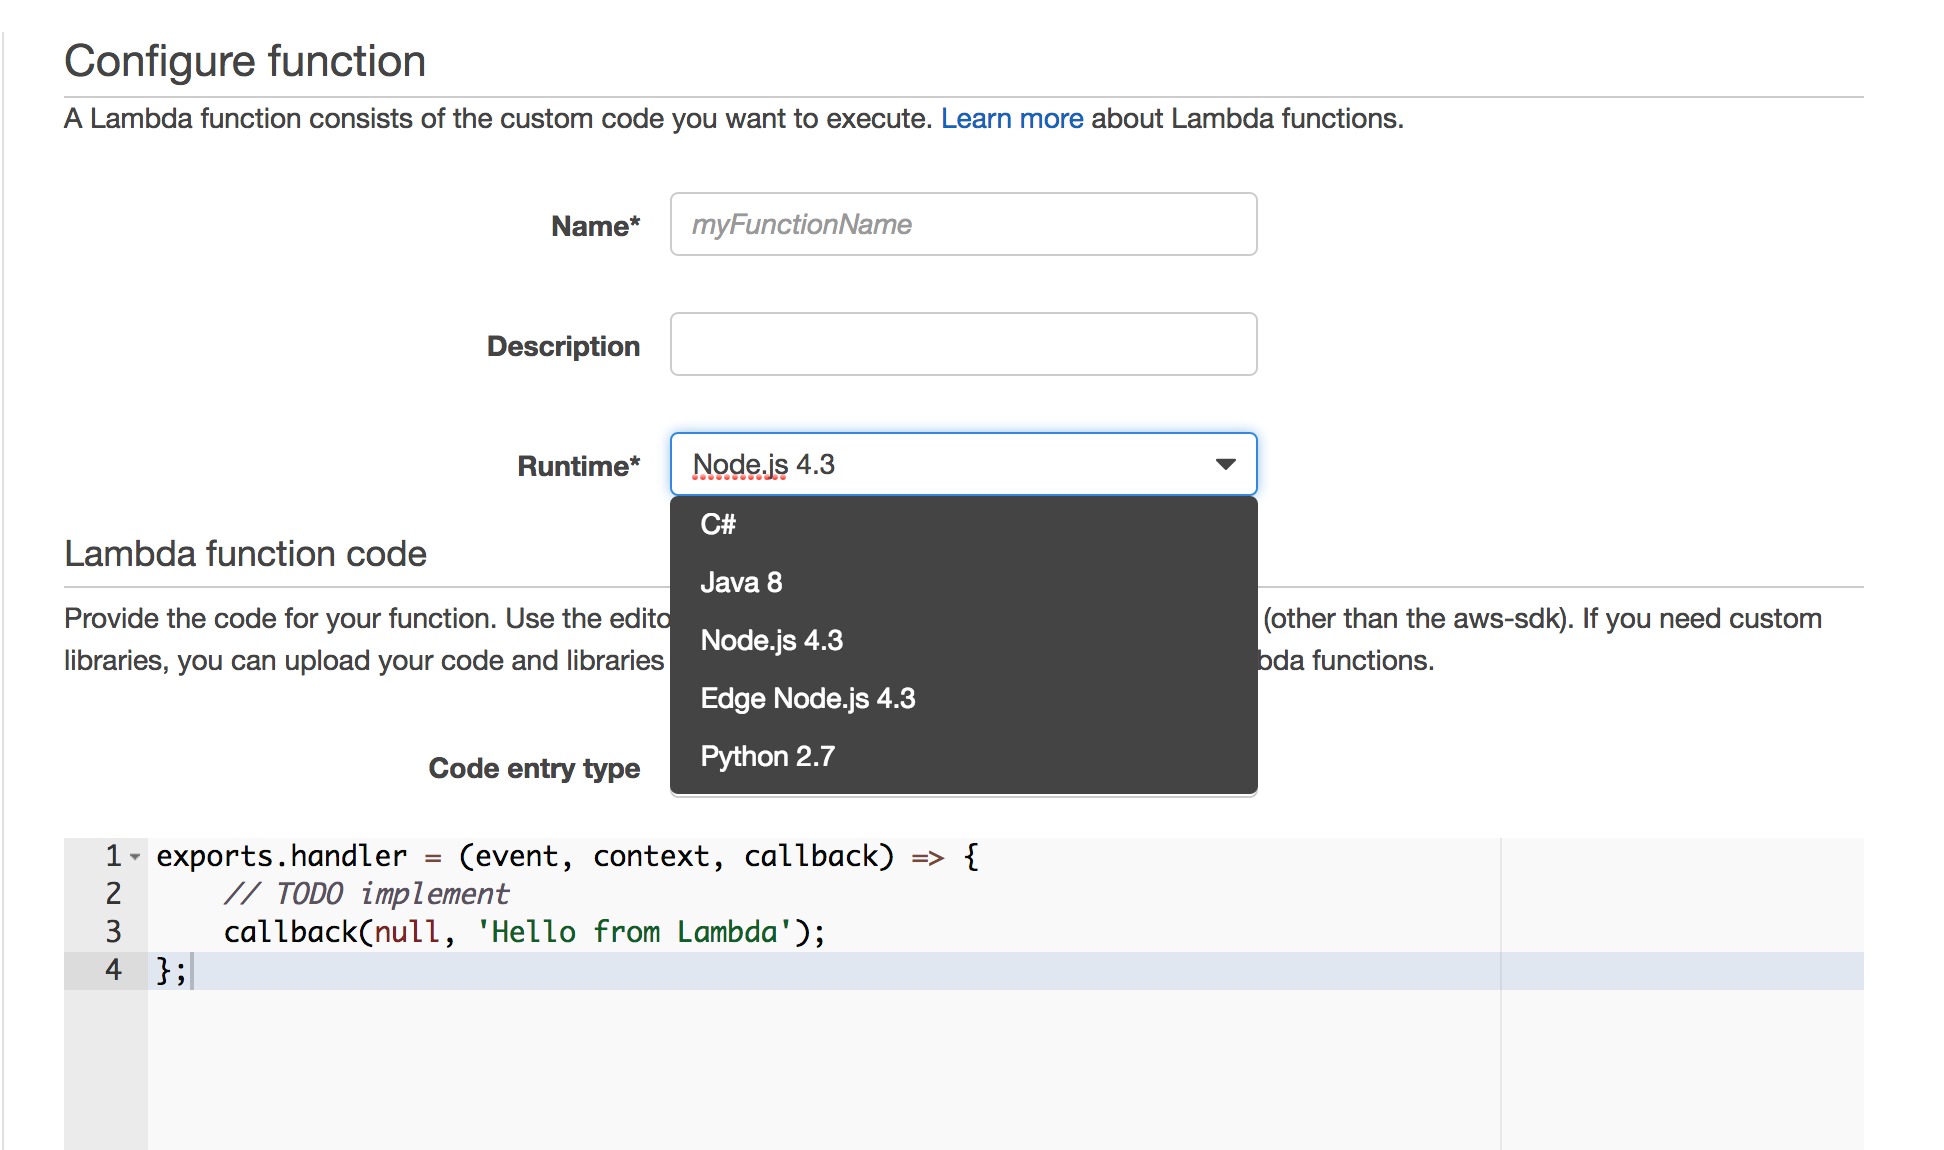This screenshot has height=1150, width=1944.
Task: Choose Node.js 4.3 in dropdown list
Action: 963,640
